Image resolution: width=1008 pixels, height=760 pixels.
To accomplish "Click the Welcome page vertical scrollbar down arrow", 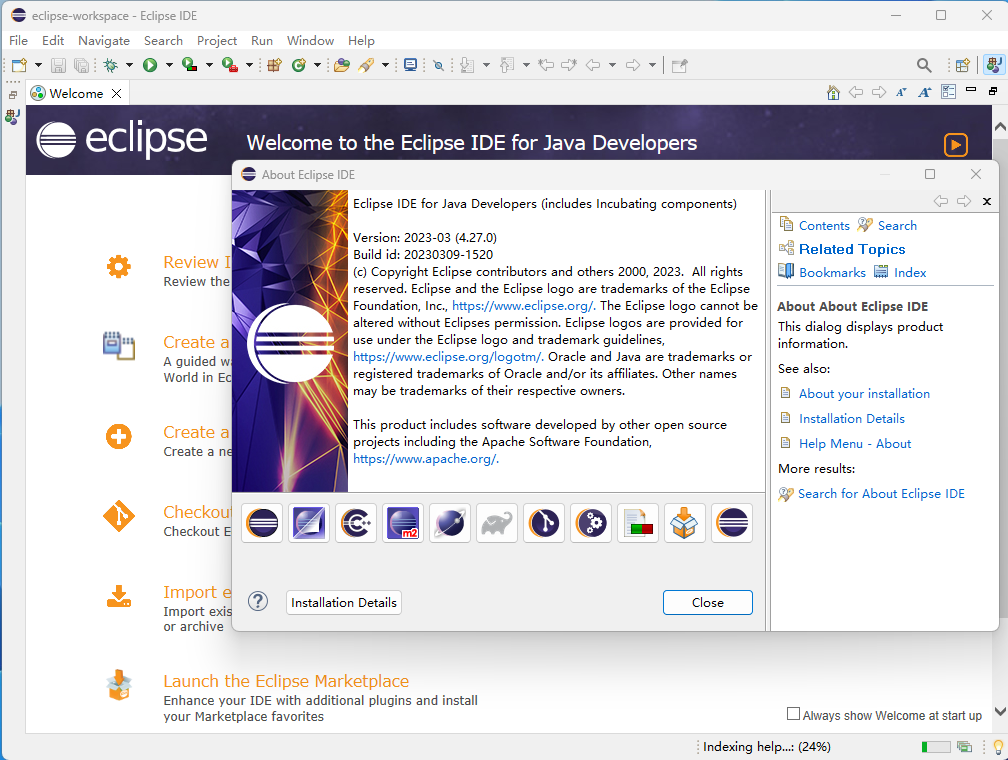I will (x=1000, y=711).
